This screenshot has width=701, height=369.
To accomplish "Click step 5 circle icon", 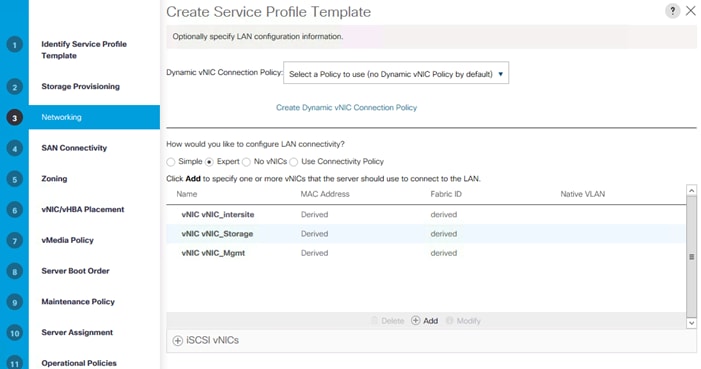I will coord(14,179).
